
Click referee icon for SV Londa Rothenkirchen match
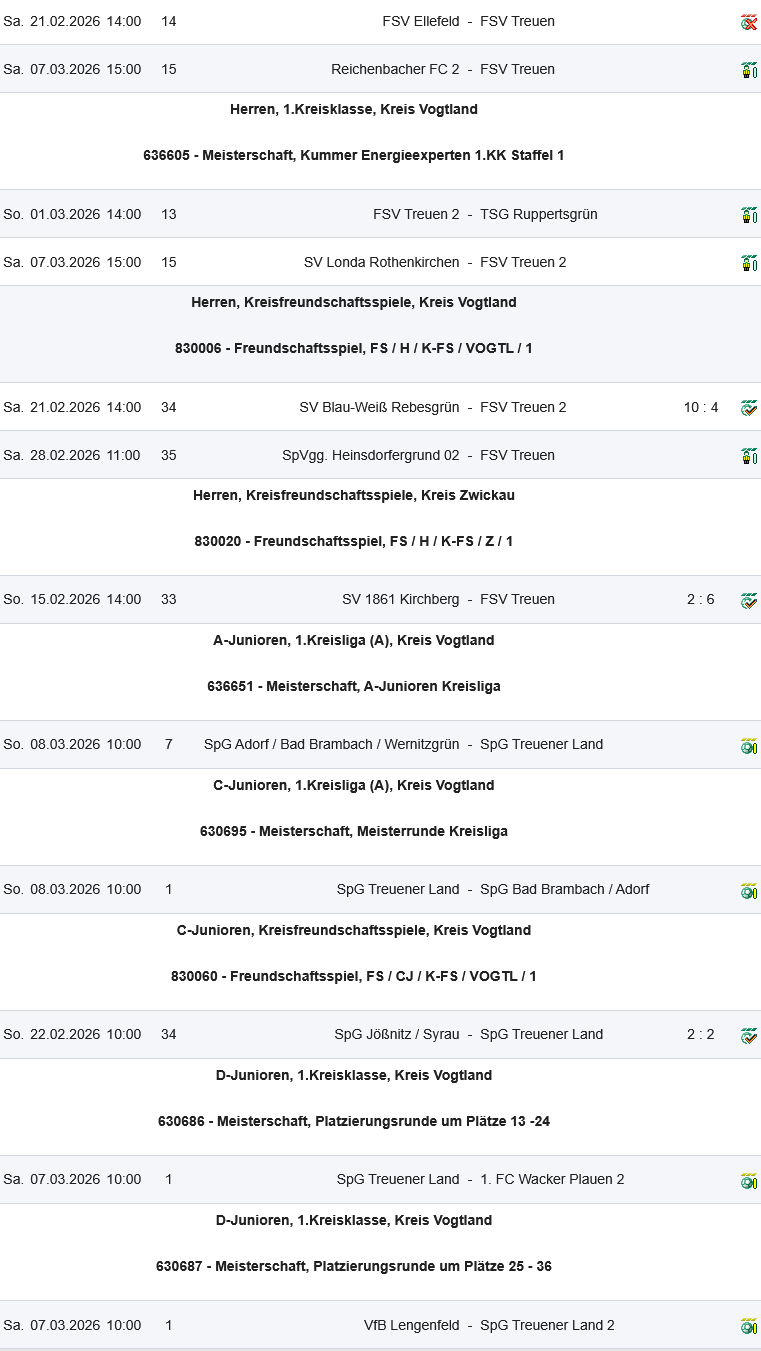click(748, 263)
